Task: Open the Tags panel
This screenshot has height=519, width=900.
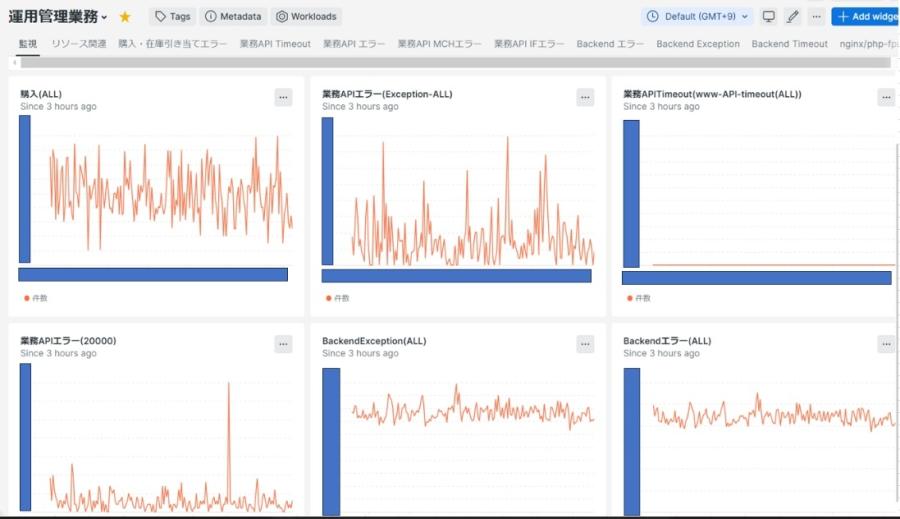Action: pyautogui.click(x=172, y=17)
